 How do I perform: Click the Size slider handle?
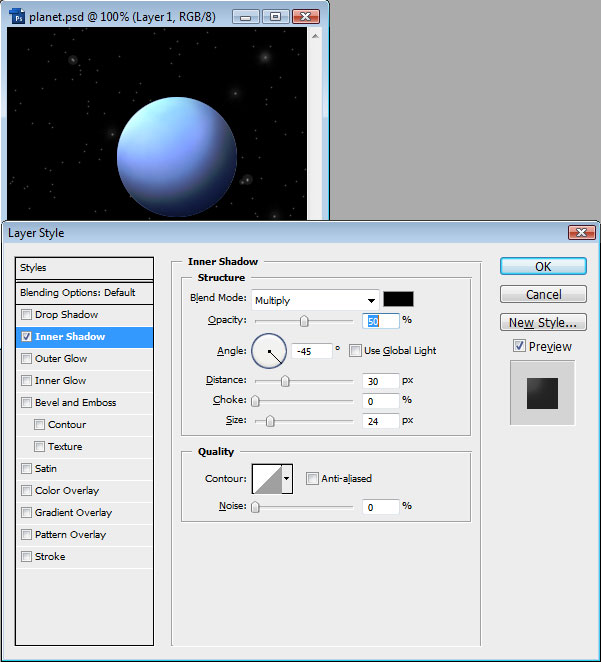(270, 421)
